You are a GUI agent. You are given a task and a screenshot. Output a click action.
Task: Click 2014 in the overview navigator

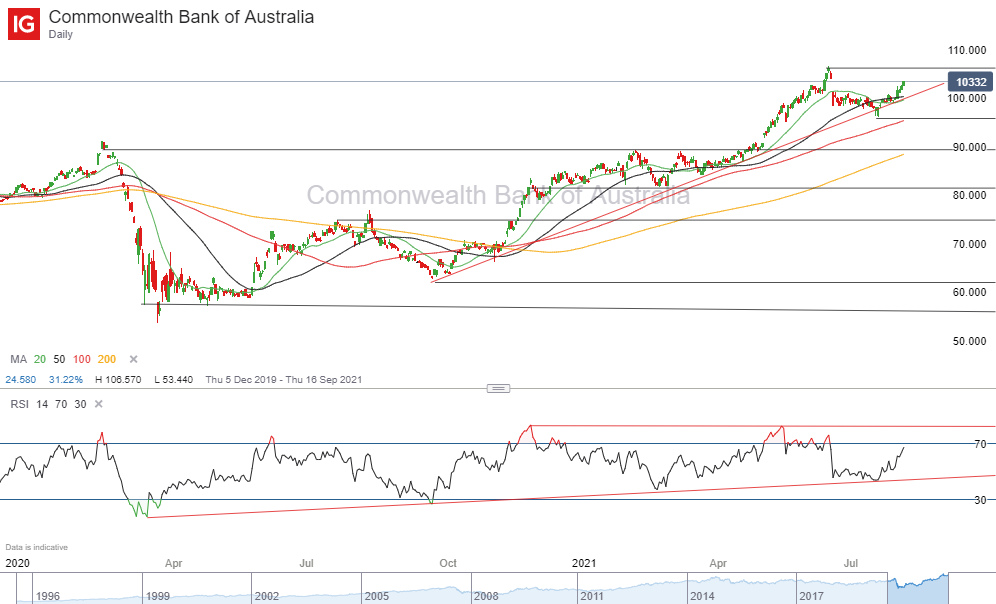pos(703,596)
